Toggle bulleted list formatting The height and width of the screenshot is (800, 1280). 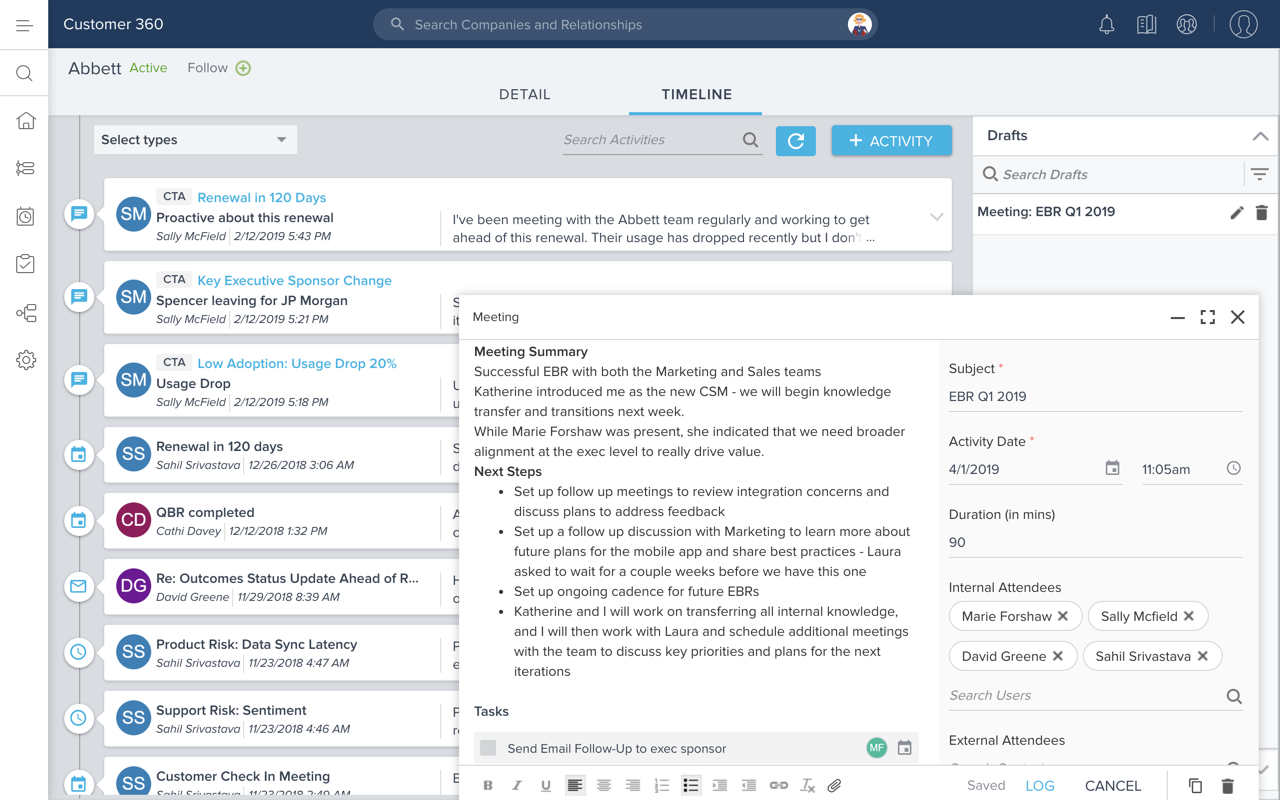pyautogui.click(x=690, y=785)
